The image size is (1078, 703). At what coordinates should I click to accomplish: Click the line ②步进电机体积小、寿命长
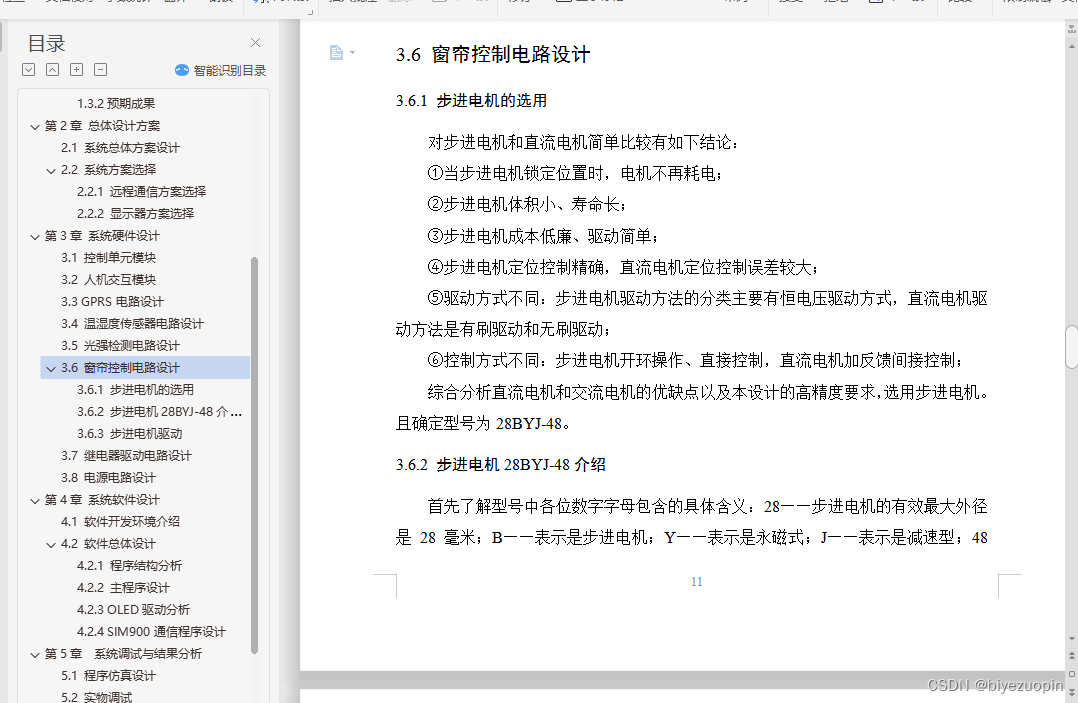pyautogui.click(x=527, y=205)
